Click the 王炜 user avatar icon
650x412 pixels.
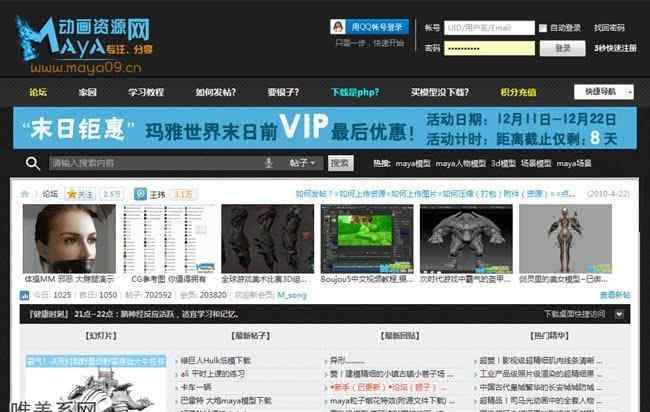(141, 194)
